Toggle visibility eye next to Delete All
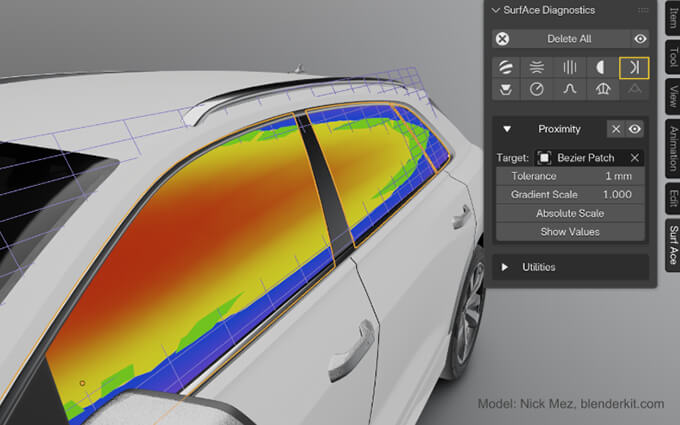 [x=640, y=39]
